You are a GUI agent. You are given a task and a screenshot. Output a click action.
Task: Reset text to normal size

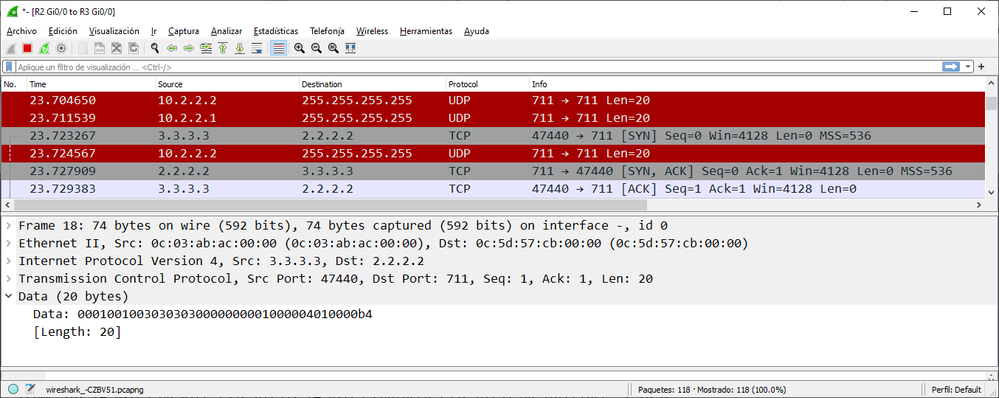[x=333, y=48]
